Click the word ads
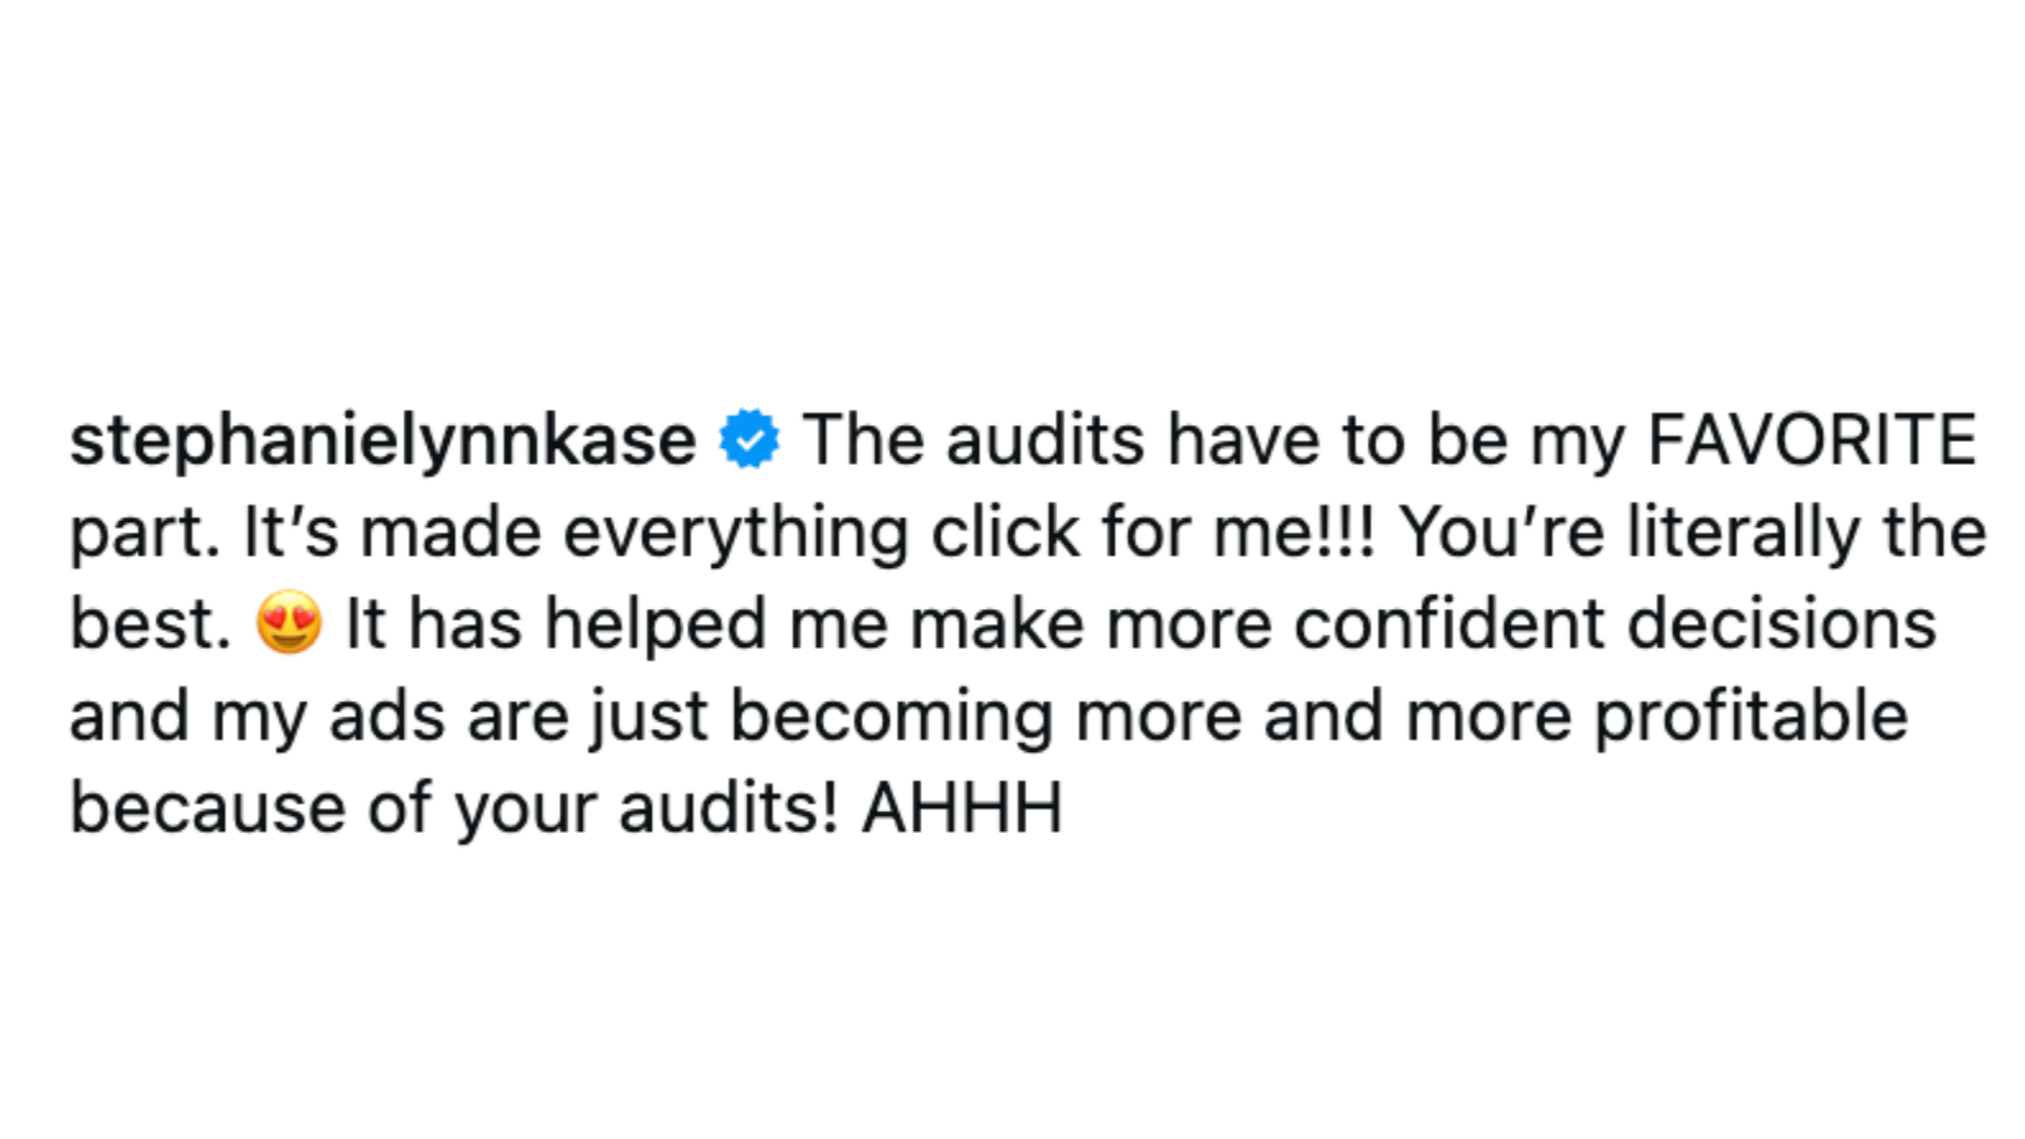Screen dimensions: 2025x1139 [386, 715]
